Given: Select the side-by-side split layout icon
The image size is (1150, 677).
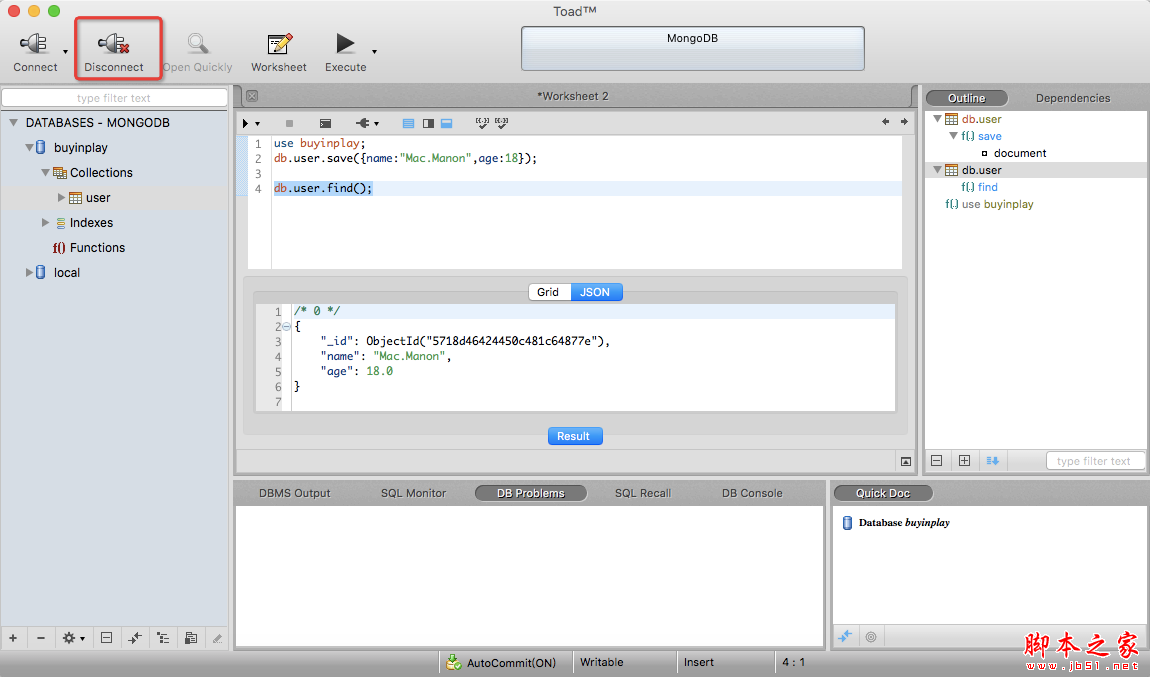Looking at the screenshot, I should click(428, 123).
